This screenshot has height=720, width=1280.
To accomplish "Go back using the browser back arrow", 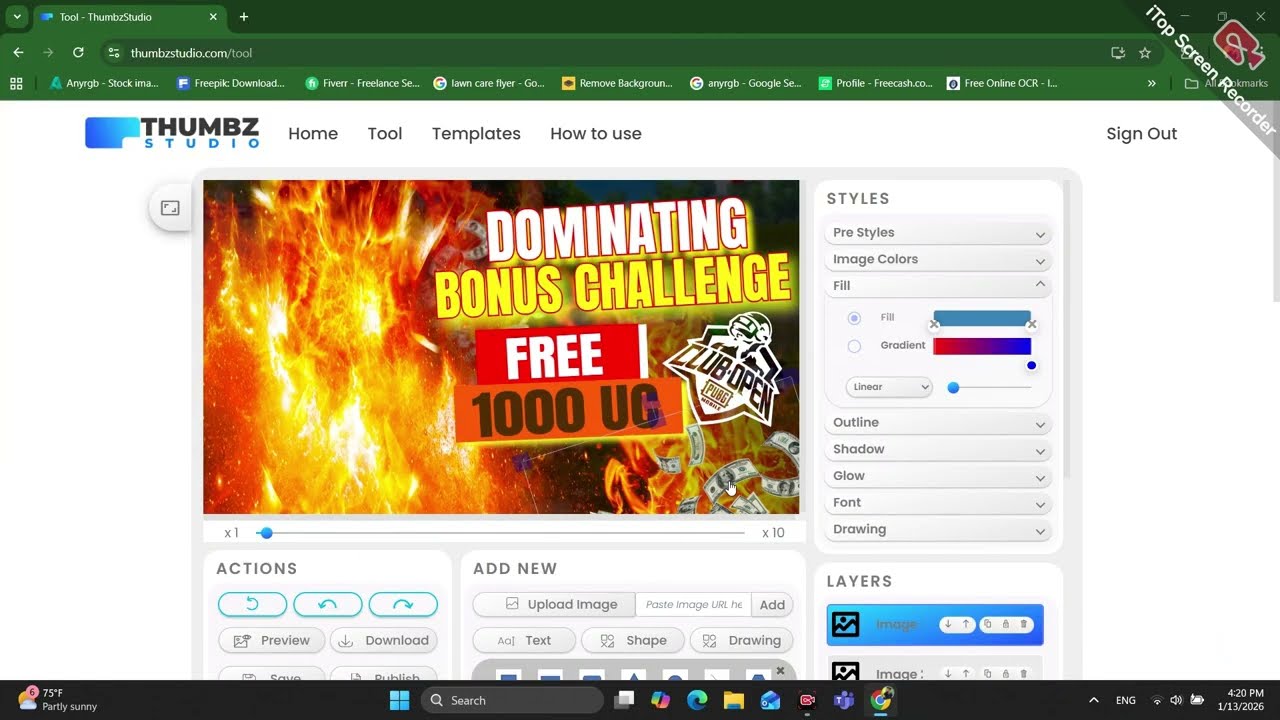I will click(x=18, y=53).
